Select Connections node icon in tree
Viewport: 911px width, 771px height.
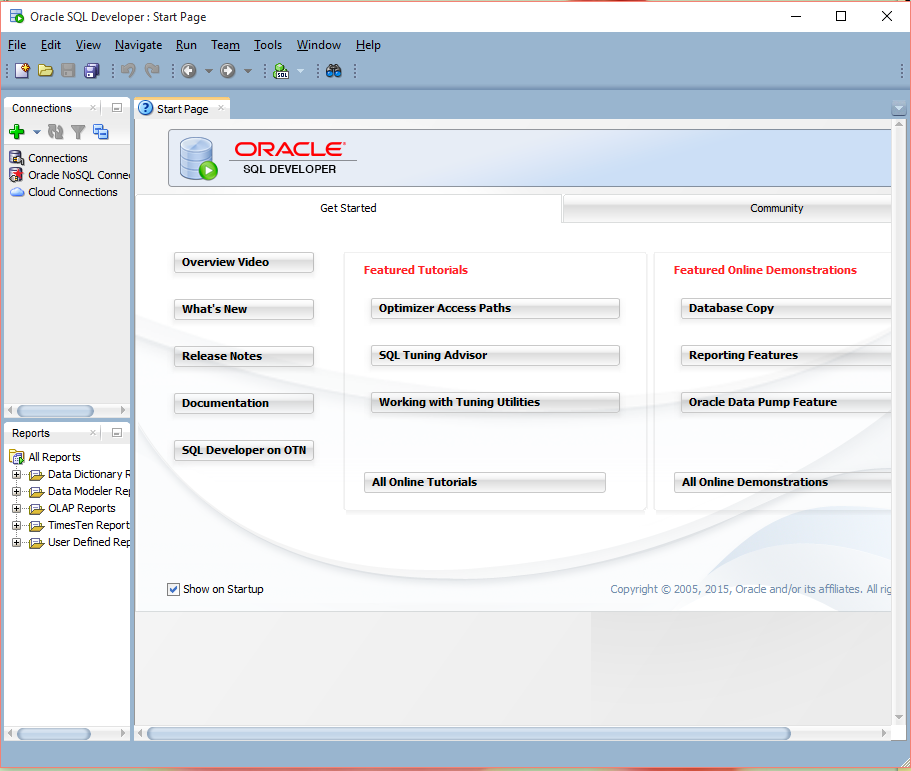tap(17, 157)
